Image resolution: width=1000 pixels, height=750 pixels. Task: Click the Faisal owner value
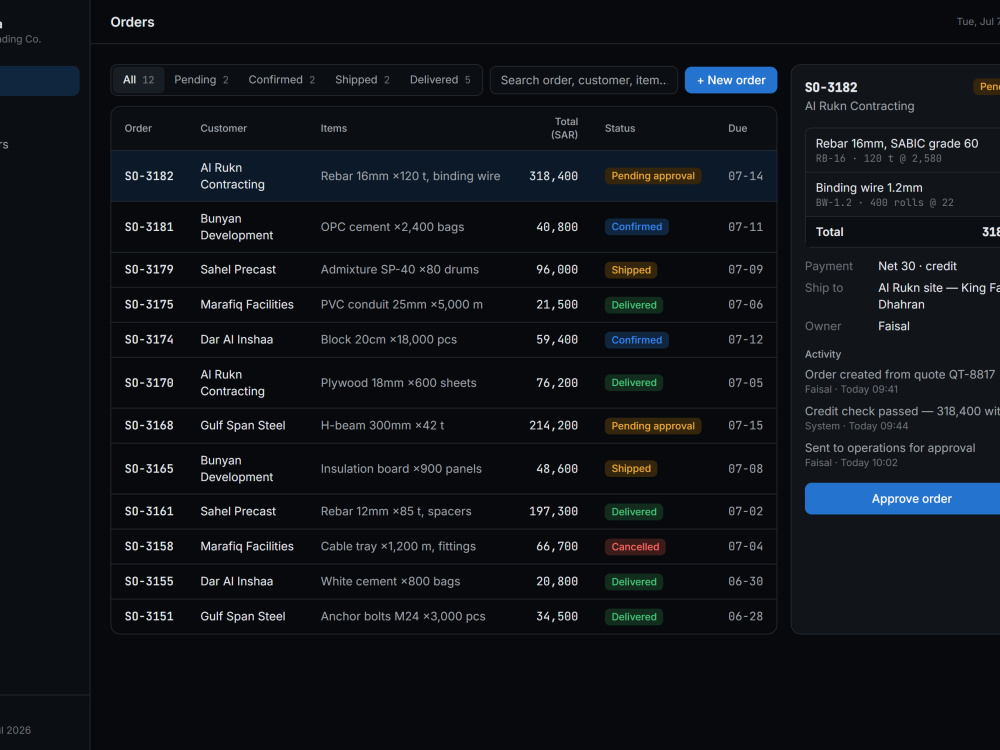(x=893, y=326)
